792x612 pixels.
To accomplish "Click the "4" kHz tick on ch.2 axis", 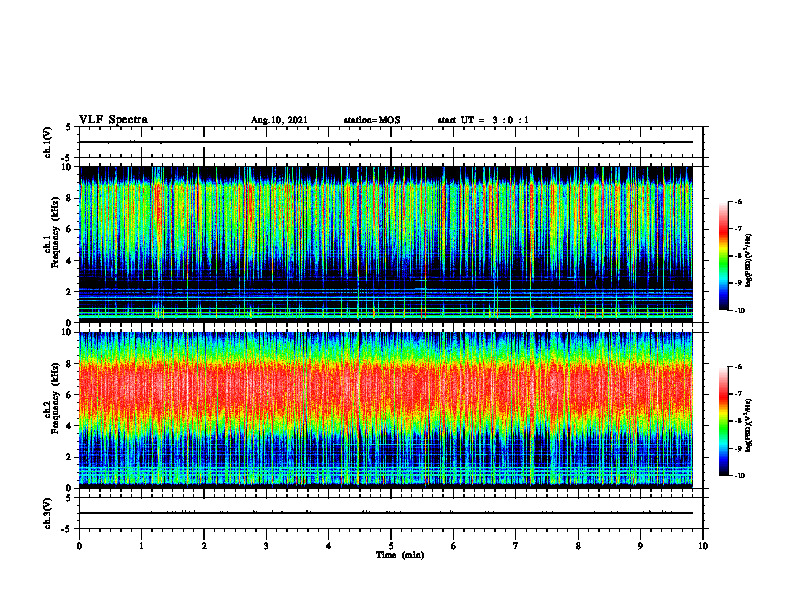I will click(70, 426).
